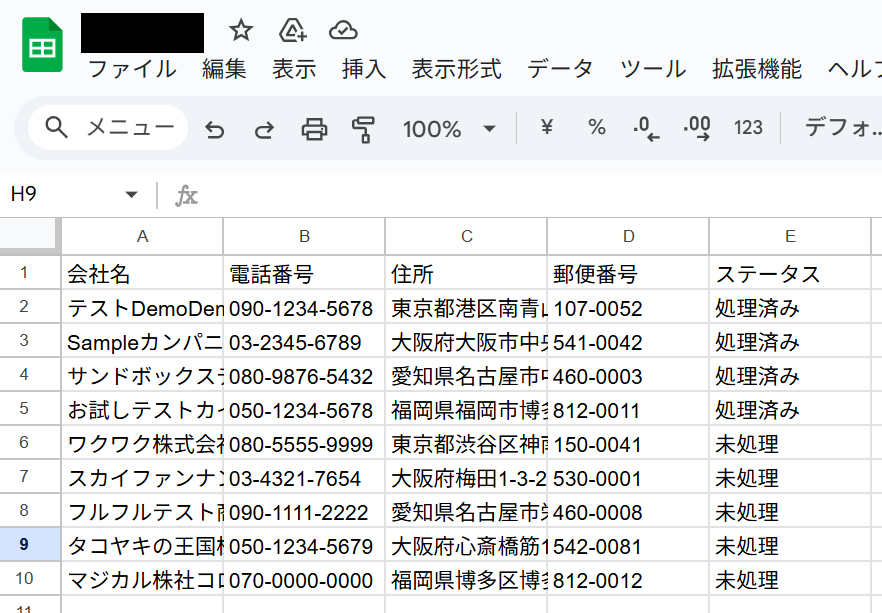Select the 電話番号 header cell
The width and height of the screenshot is (882, 613).
304,273
